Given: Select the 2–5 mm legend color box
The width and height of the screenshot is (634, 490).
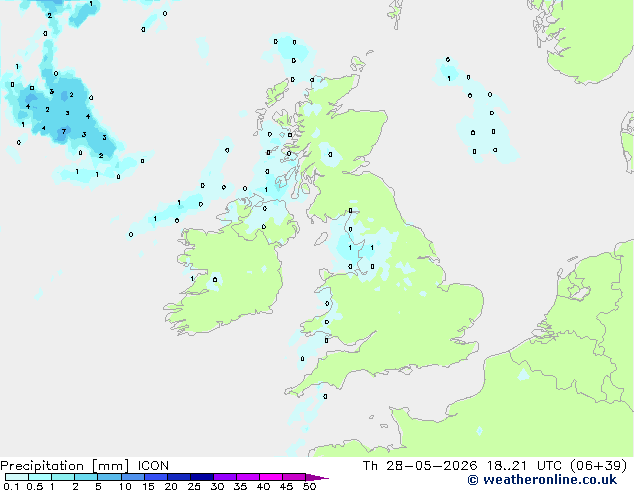Looking at the screenshot, I should tap(86, 477).
